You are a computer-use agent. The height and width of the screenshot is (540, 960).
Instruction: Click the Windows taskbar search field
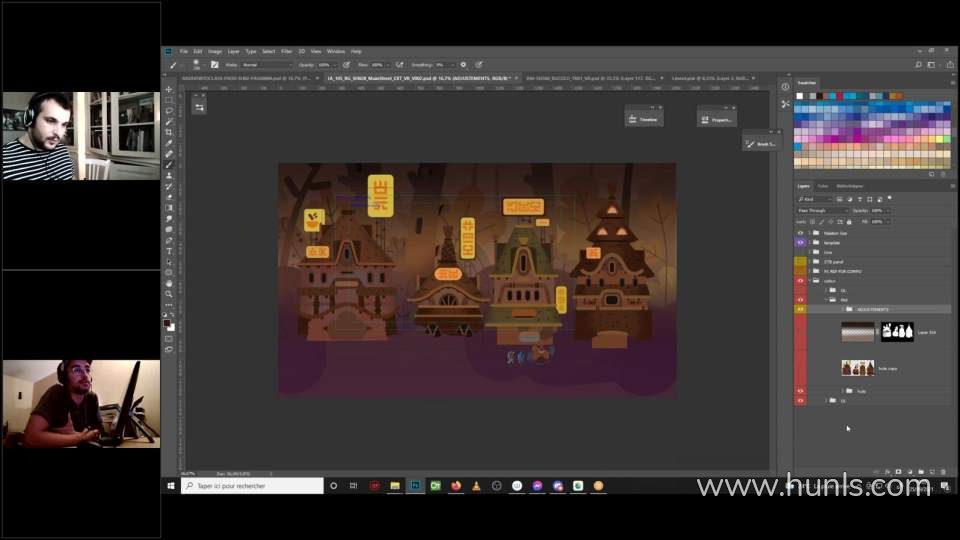[252, 486]
